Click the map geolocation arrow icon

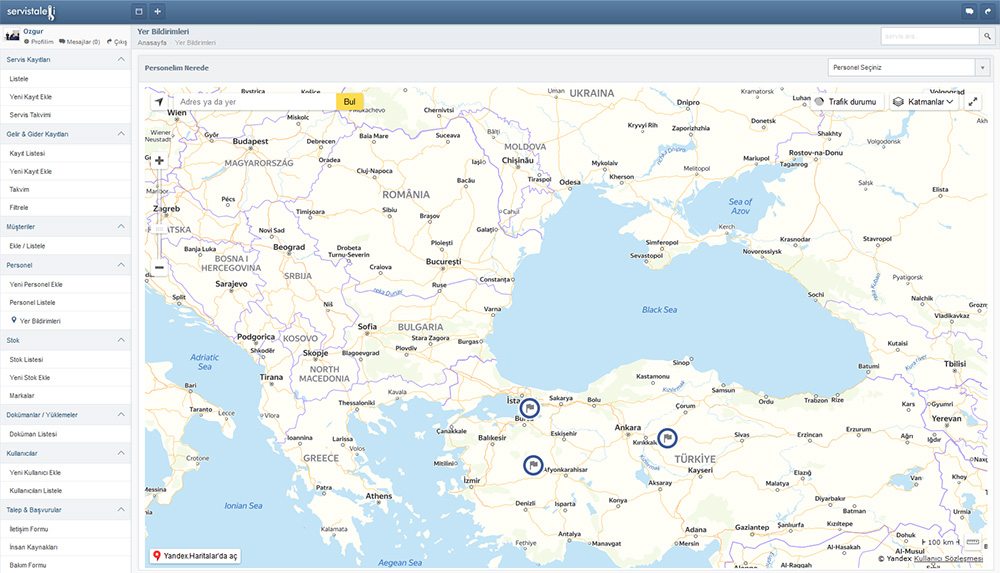[159, 101]
